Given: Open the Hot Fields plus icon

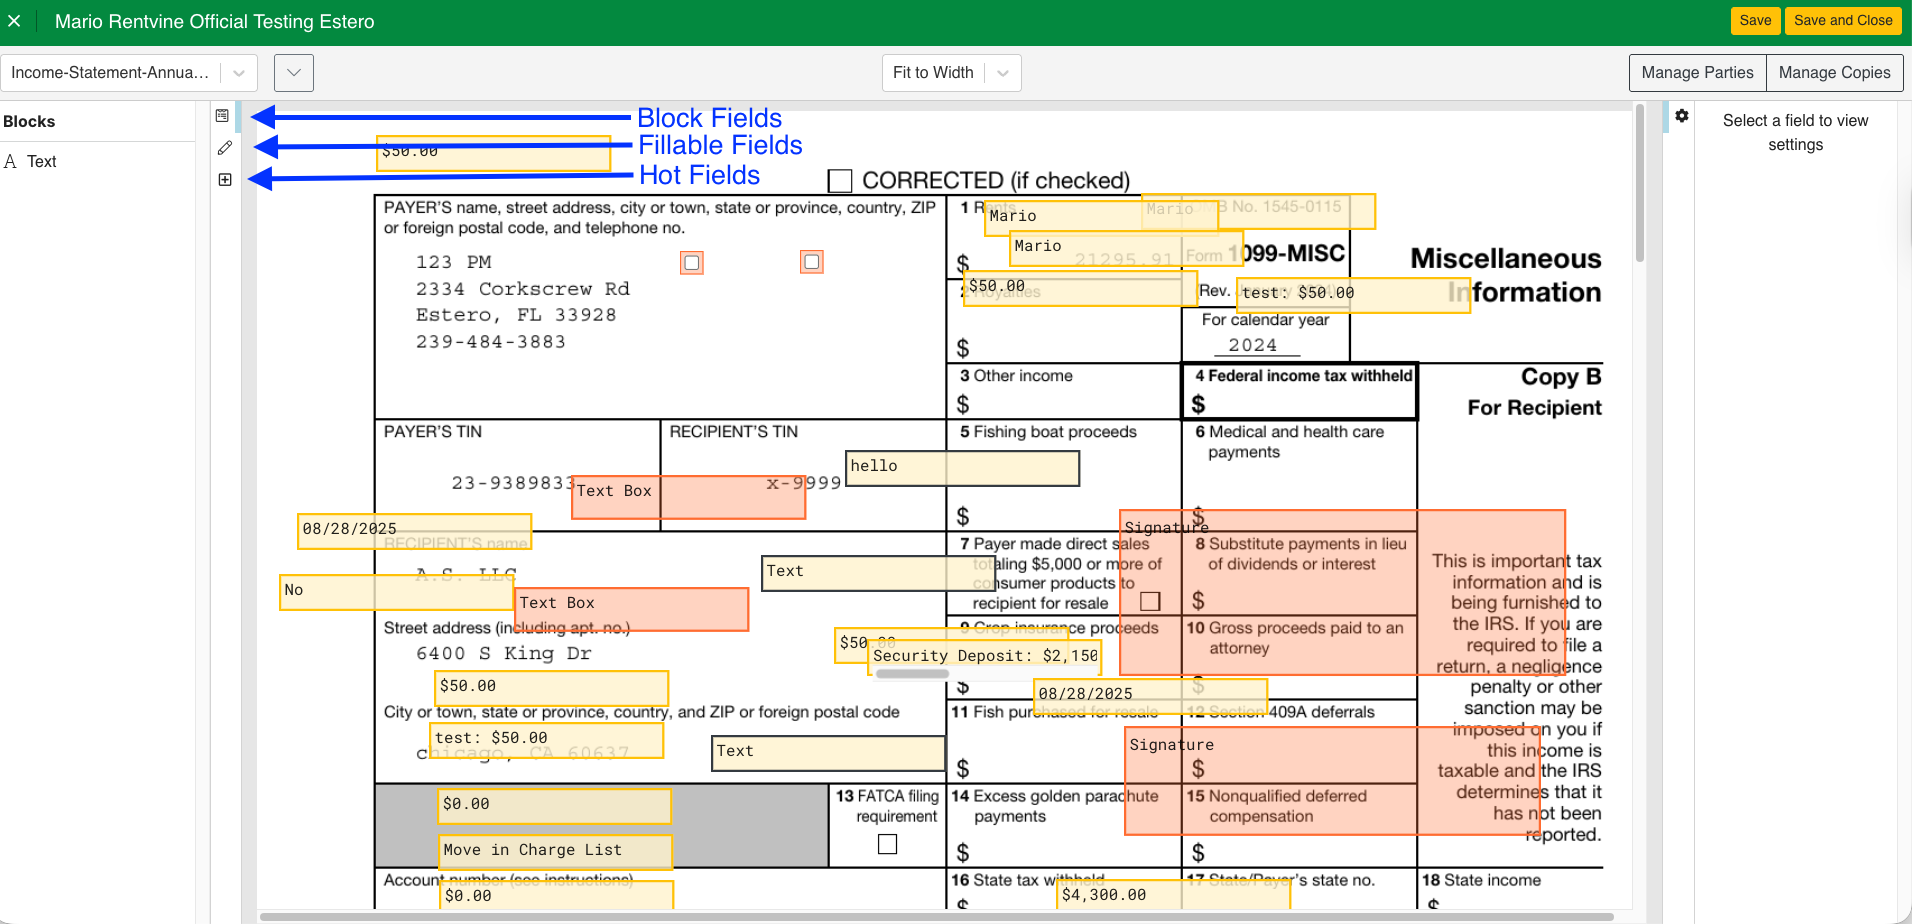Looking at the screenshot, I should (225, 180).
